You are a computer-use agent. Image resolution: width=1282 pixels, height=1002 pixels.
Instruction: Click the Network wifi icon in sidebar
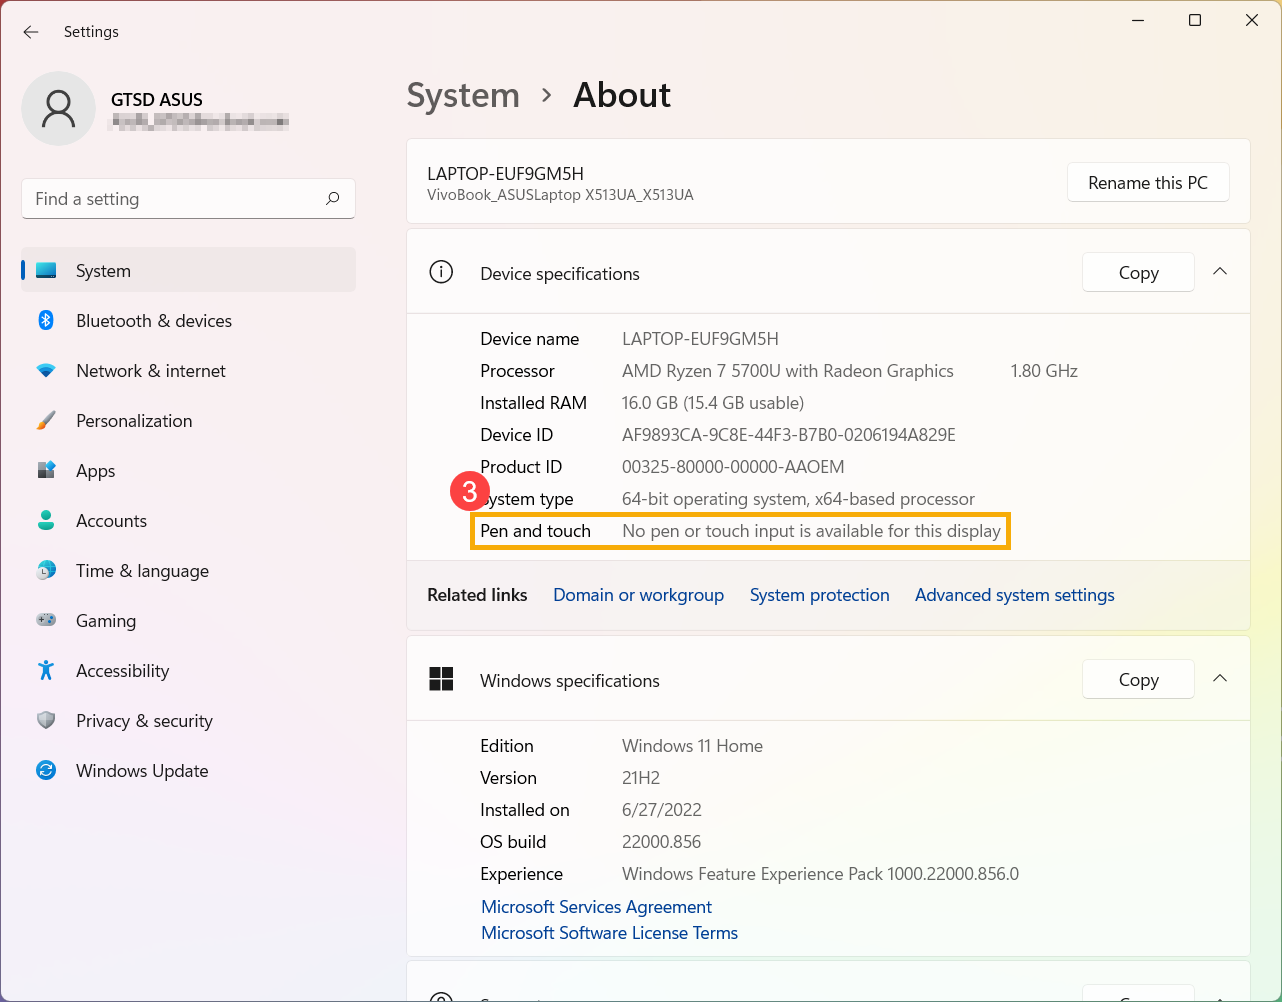(46, 371)
